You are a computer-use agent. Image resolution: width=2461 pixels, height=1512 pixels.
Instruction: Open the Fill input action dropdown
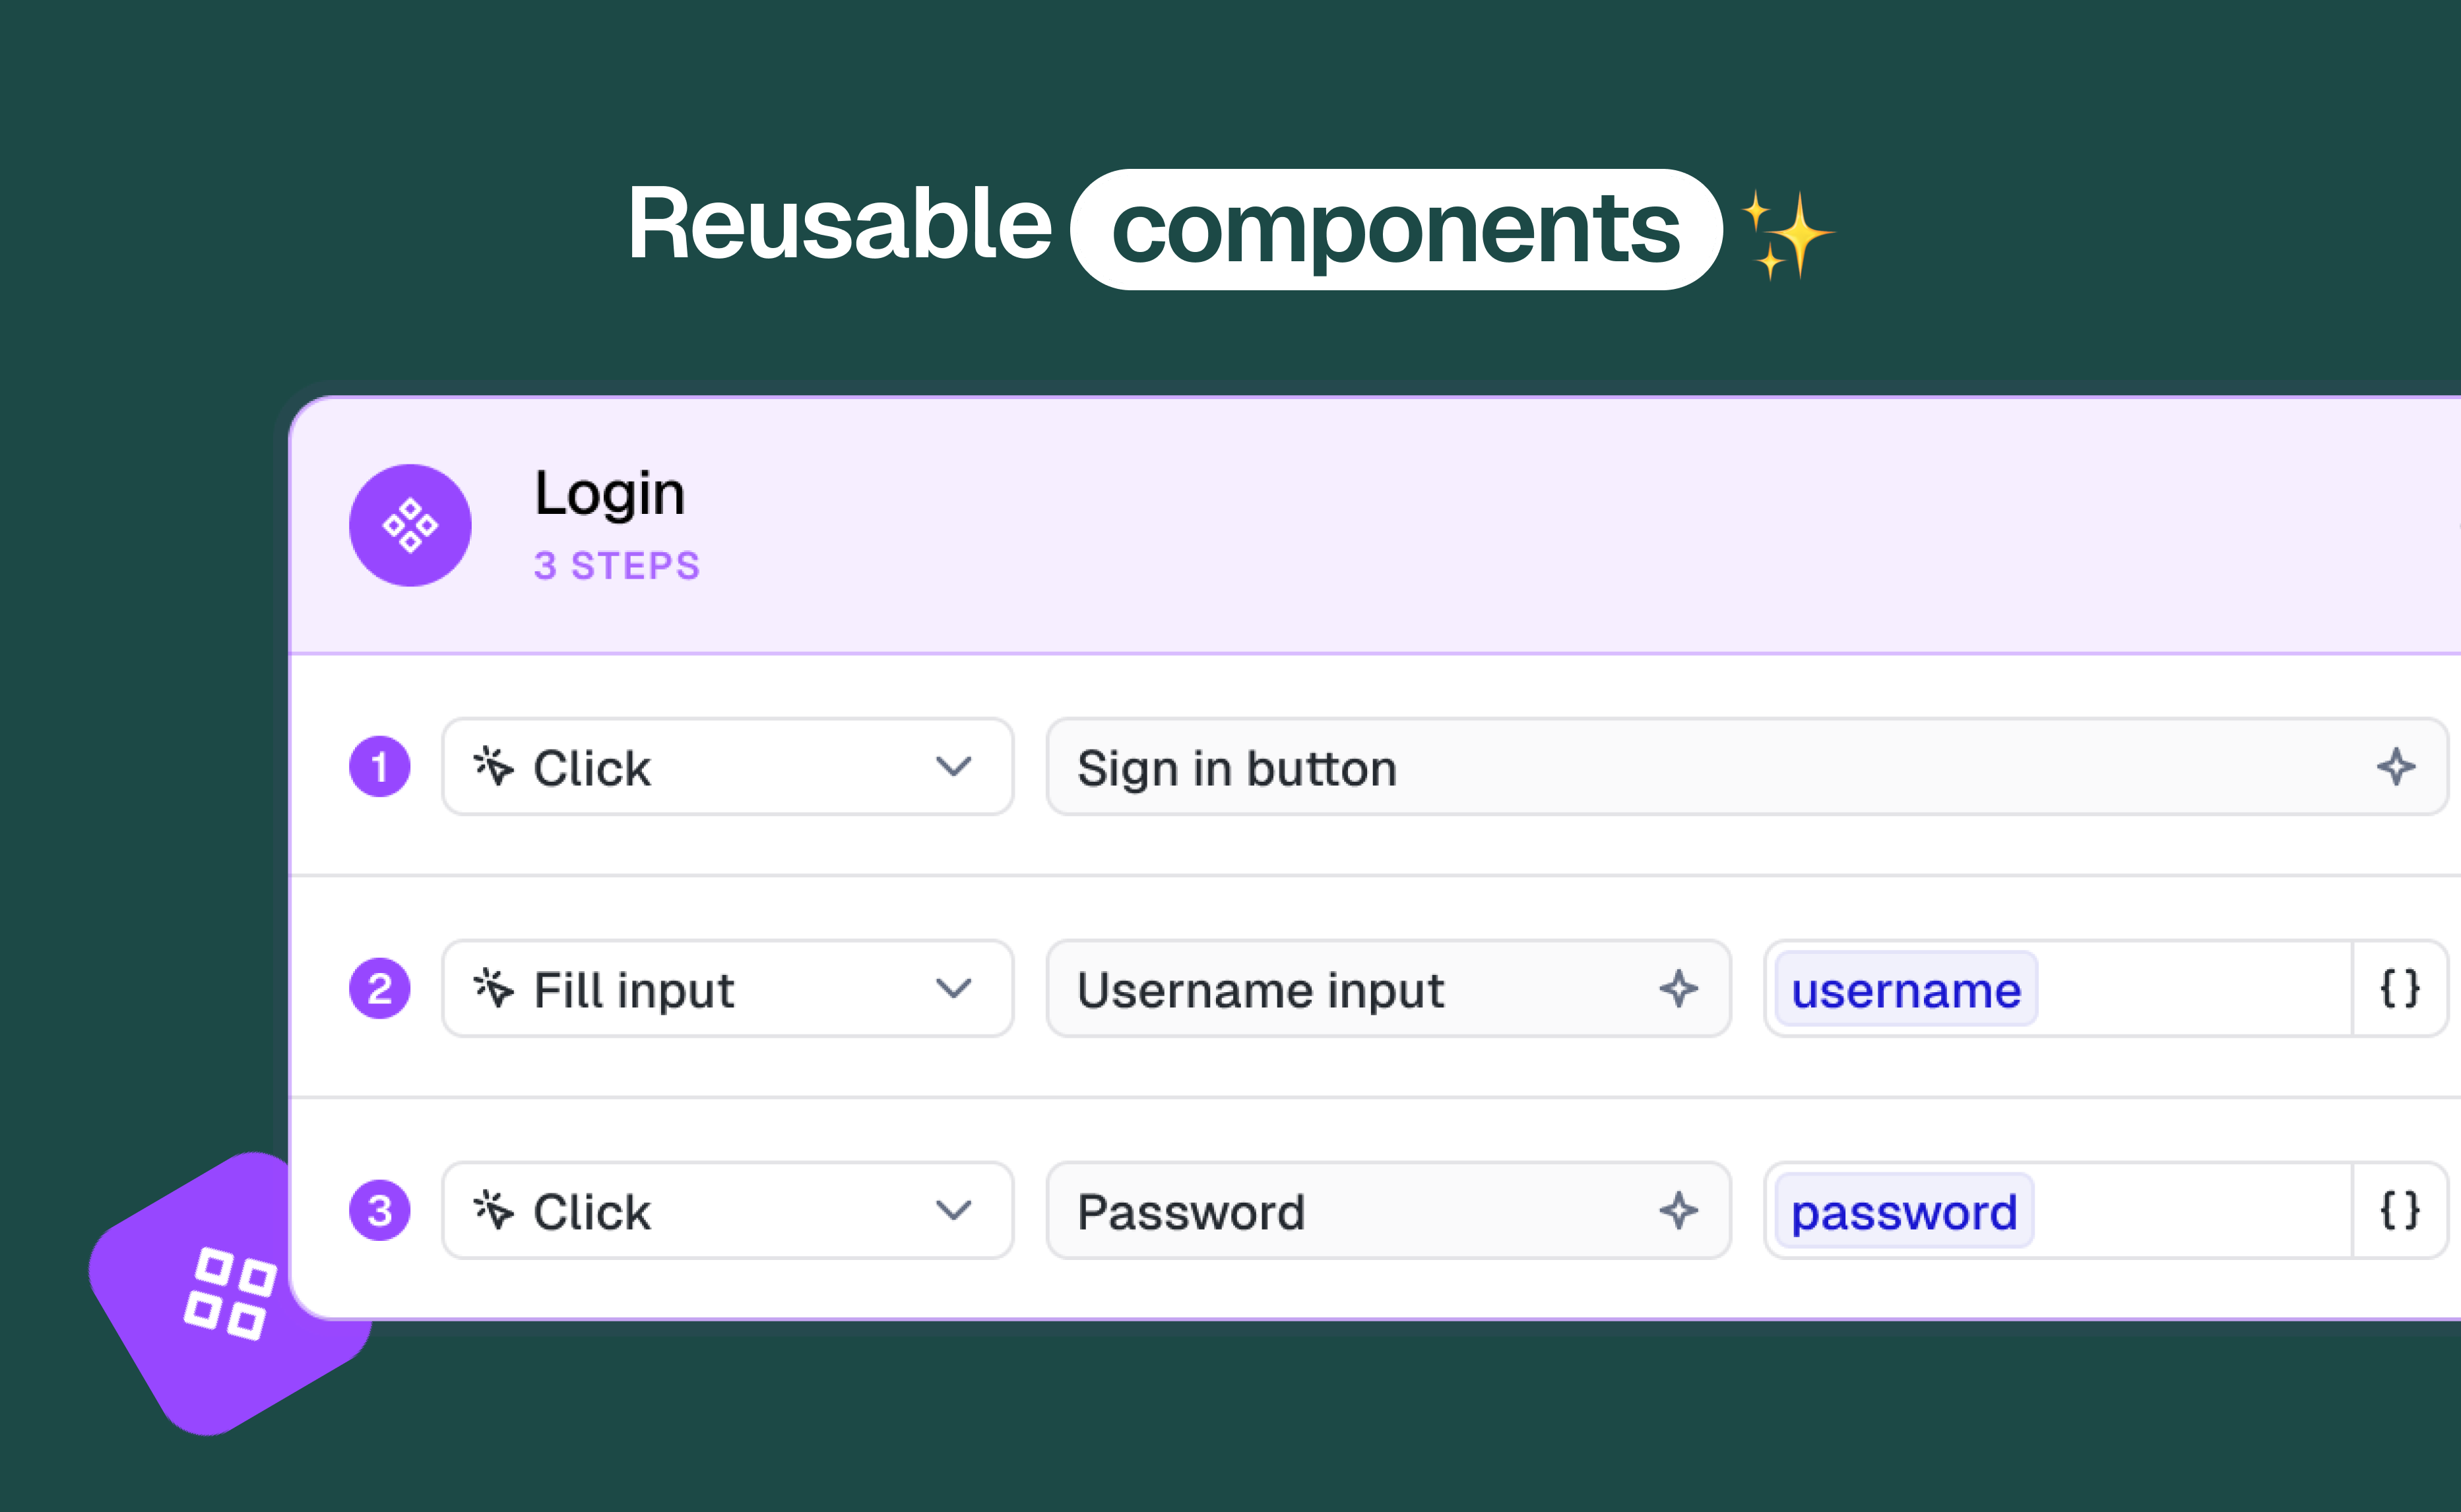(727, 989)
